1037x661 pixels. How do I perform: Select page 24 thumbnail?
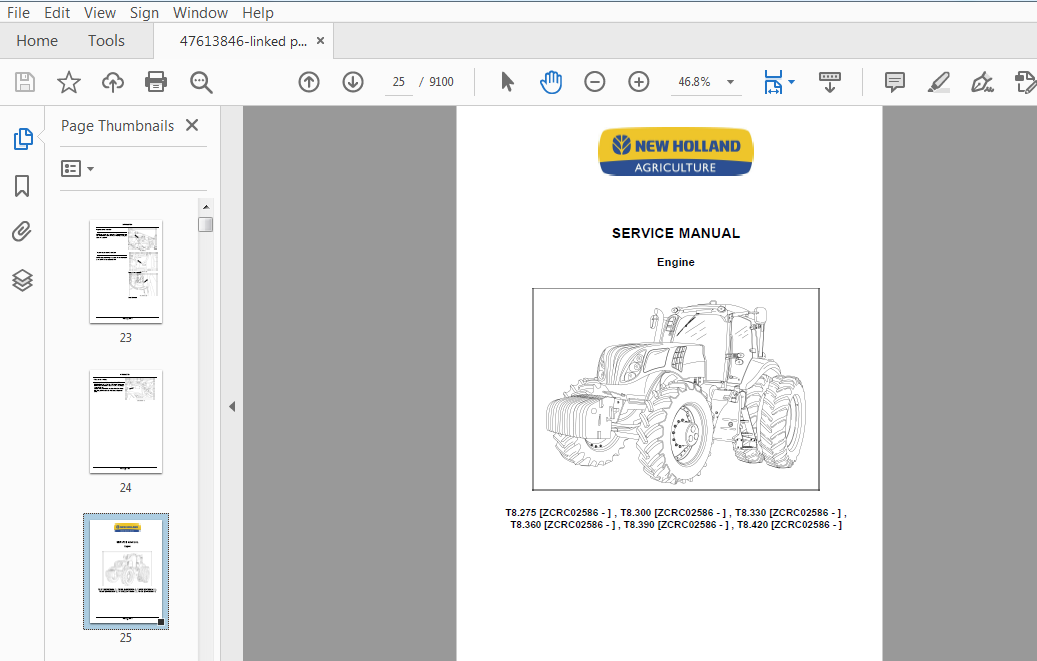pos(126,421)
